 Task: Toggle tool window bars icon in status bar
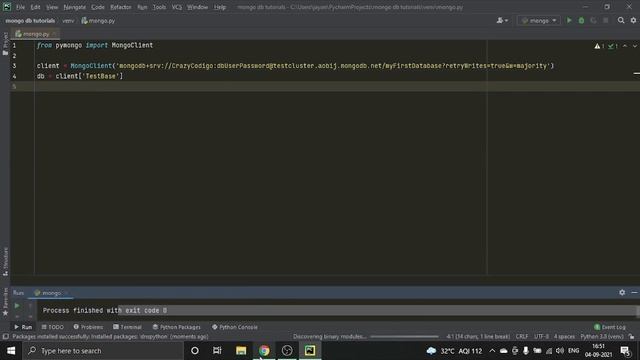point(5,337)
